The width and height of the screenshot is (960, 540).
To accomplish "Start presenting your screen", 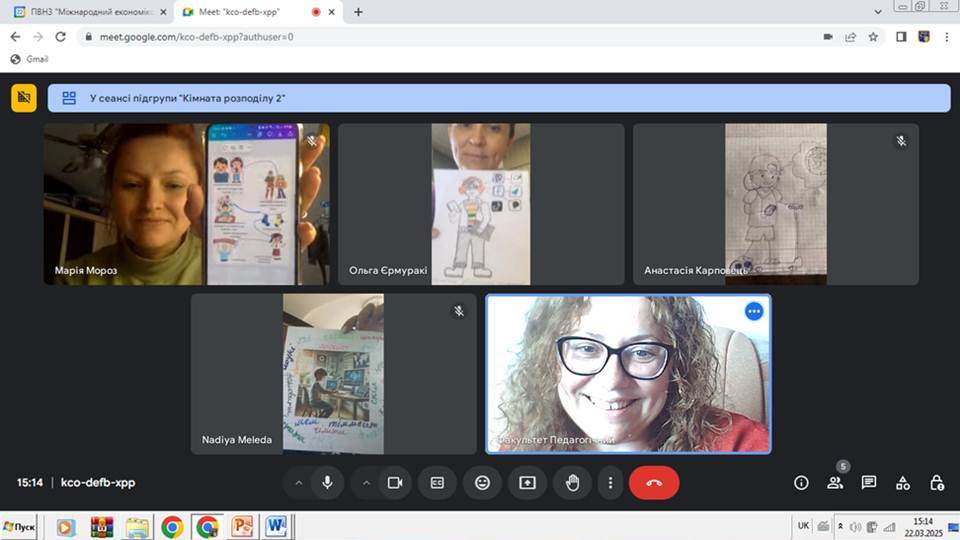I will pyautogui.click(x=527, y=482).
